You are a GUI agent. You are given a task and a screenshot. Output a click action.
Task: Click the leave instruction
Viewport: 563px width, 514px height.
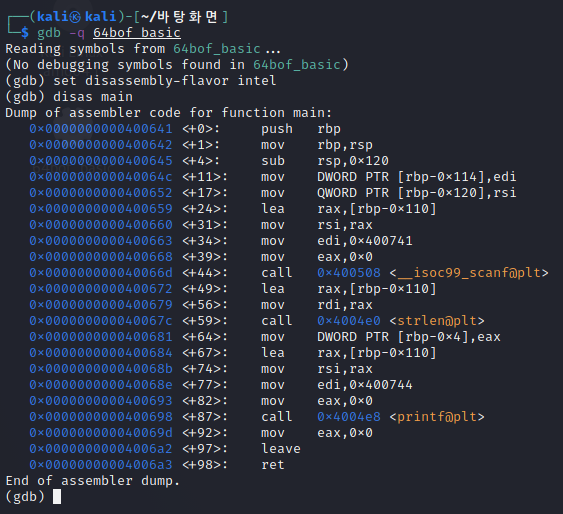[281, 449]
